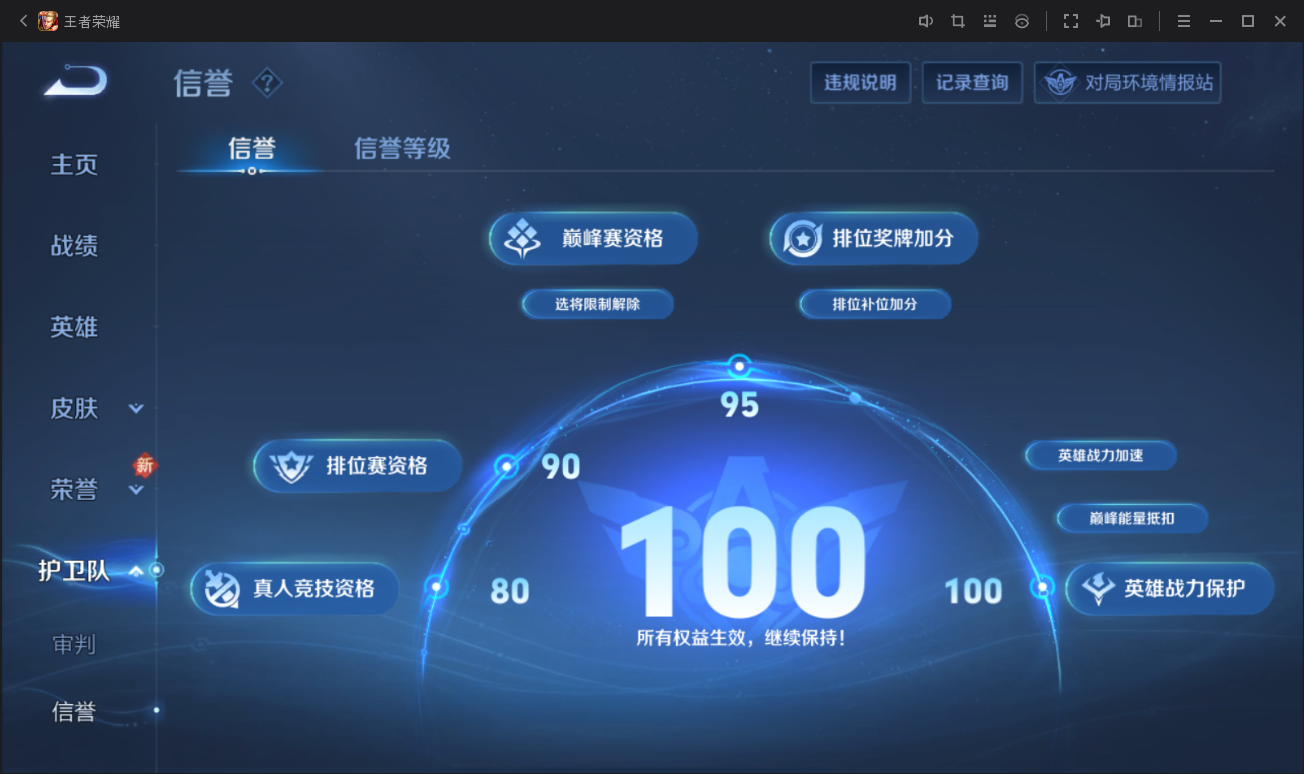This screenshot has width=1304, height=774.
Task: Open the 战绩 sidebar menu item
Action: [73, 246]
